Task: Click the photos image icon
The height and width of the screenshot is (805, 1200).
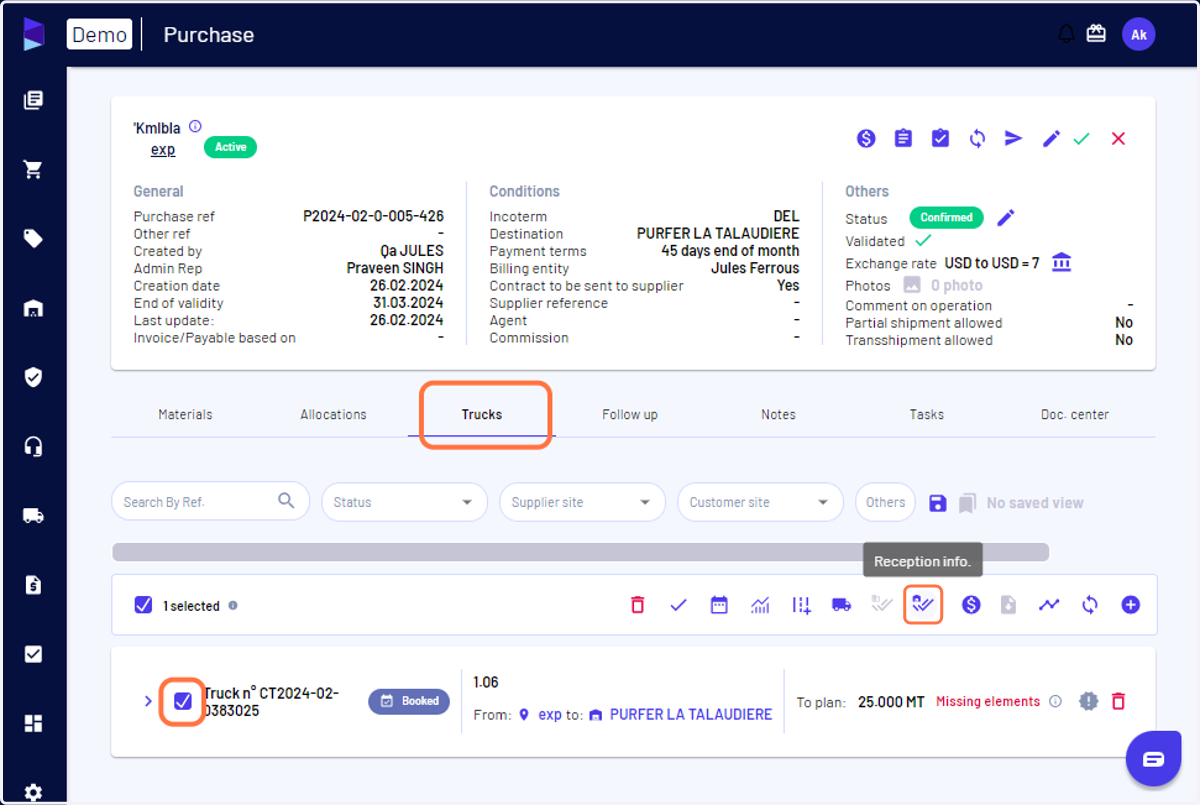Action: [912, 285]
